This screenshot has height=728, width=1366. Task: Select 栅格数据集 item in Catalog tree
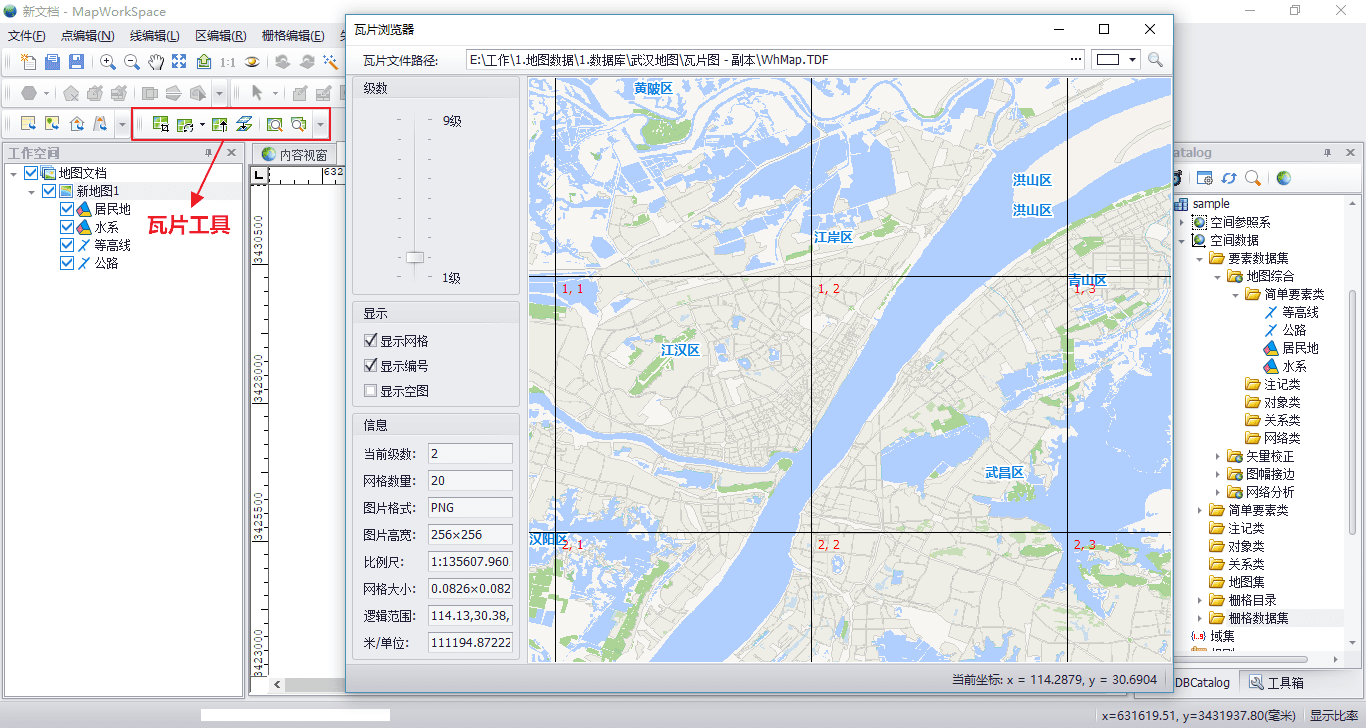pyautogui.click(x=1258, y=618)
